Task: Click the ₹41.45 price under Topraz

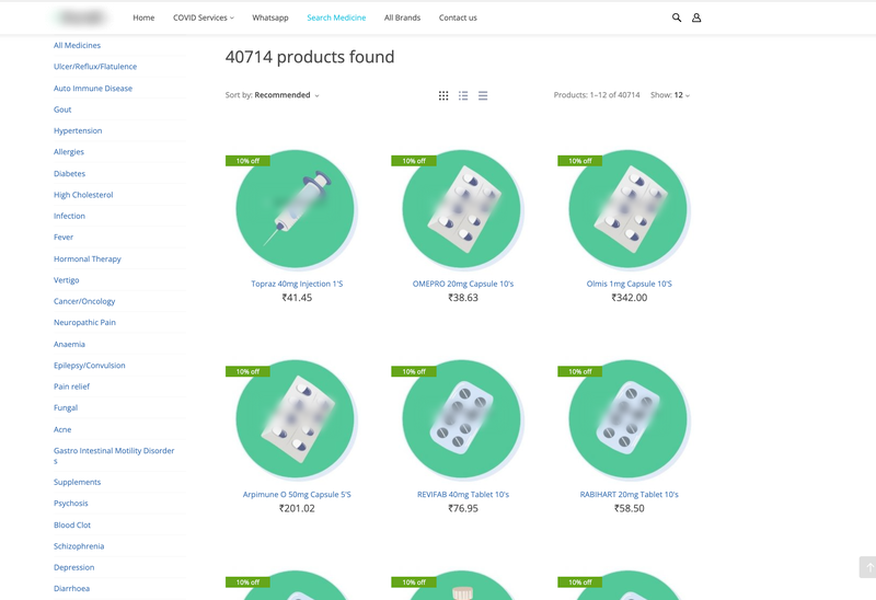Action: tap(297, 298)
